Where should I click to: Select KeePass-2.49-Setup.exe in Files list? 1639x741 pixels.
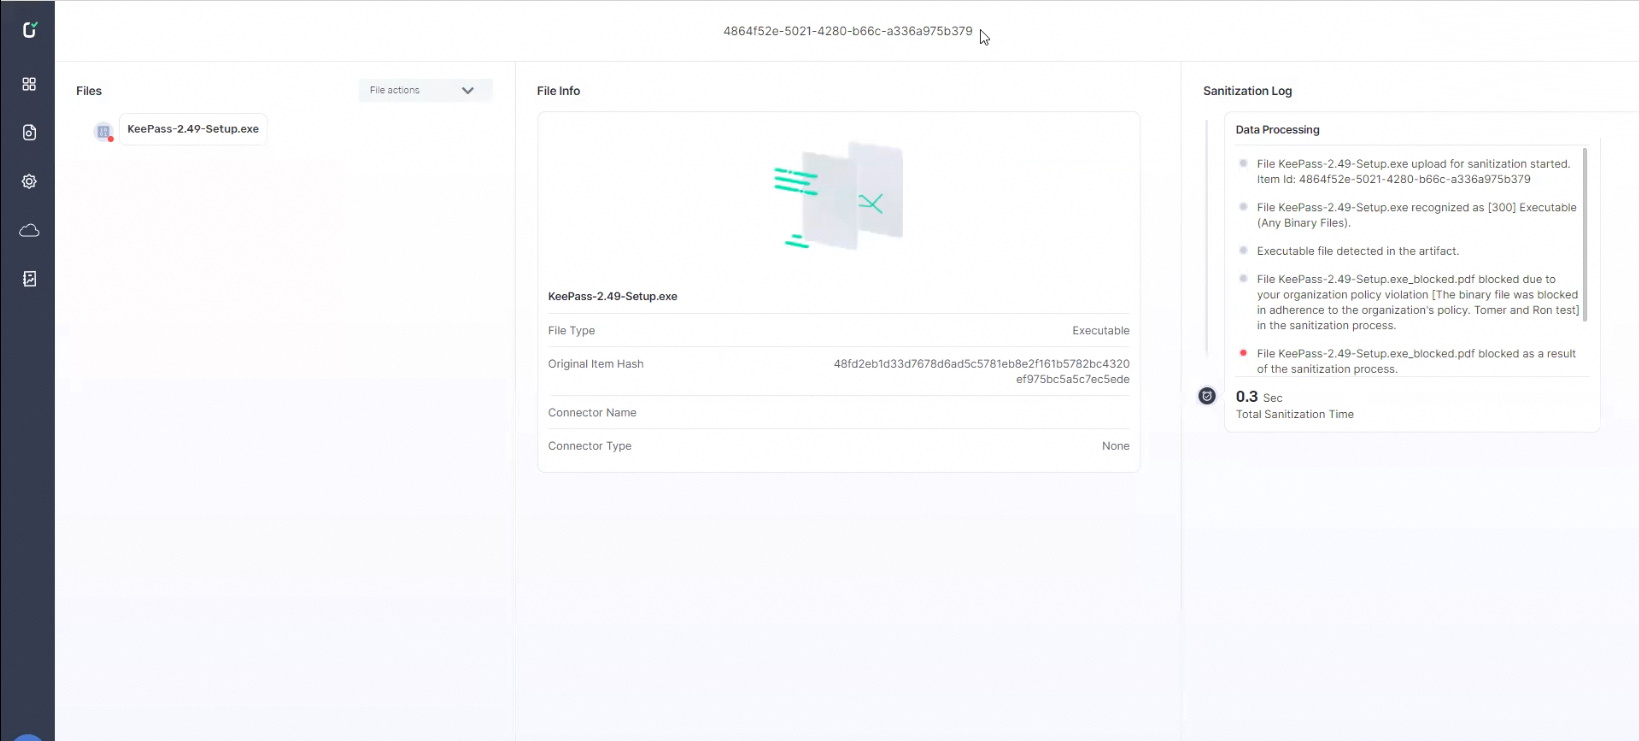193,129
